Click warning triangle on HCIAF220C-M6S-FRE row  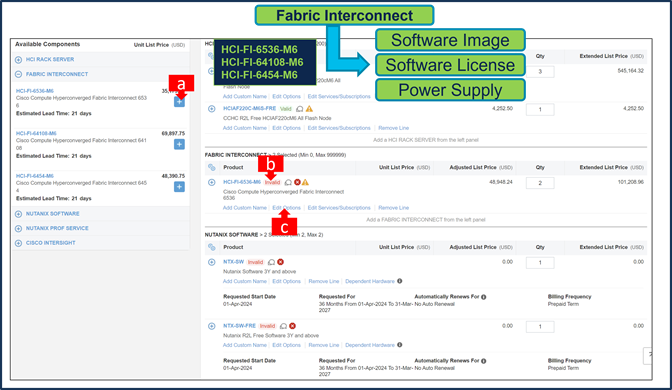[x=309, y=109]
